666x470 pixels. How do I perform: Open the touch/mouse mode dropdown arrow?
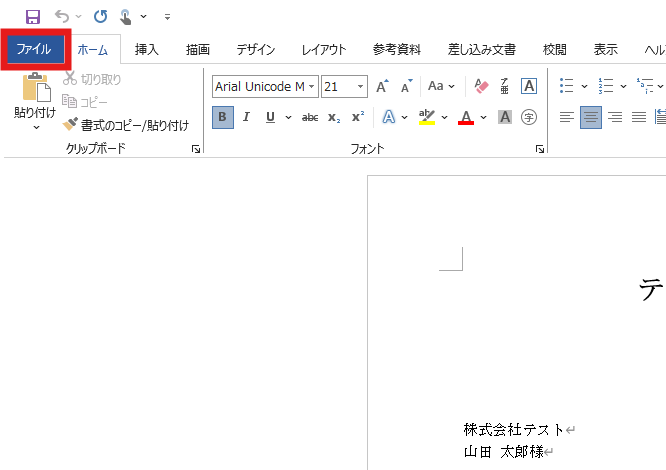144,17
